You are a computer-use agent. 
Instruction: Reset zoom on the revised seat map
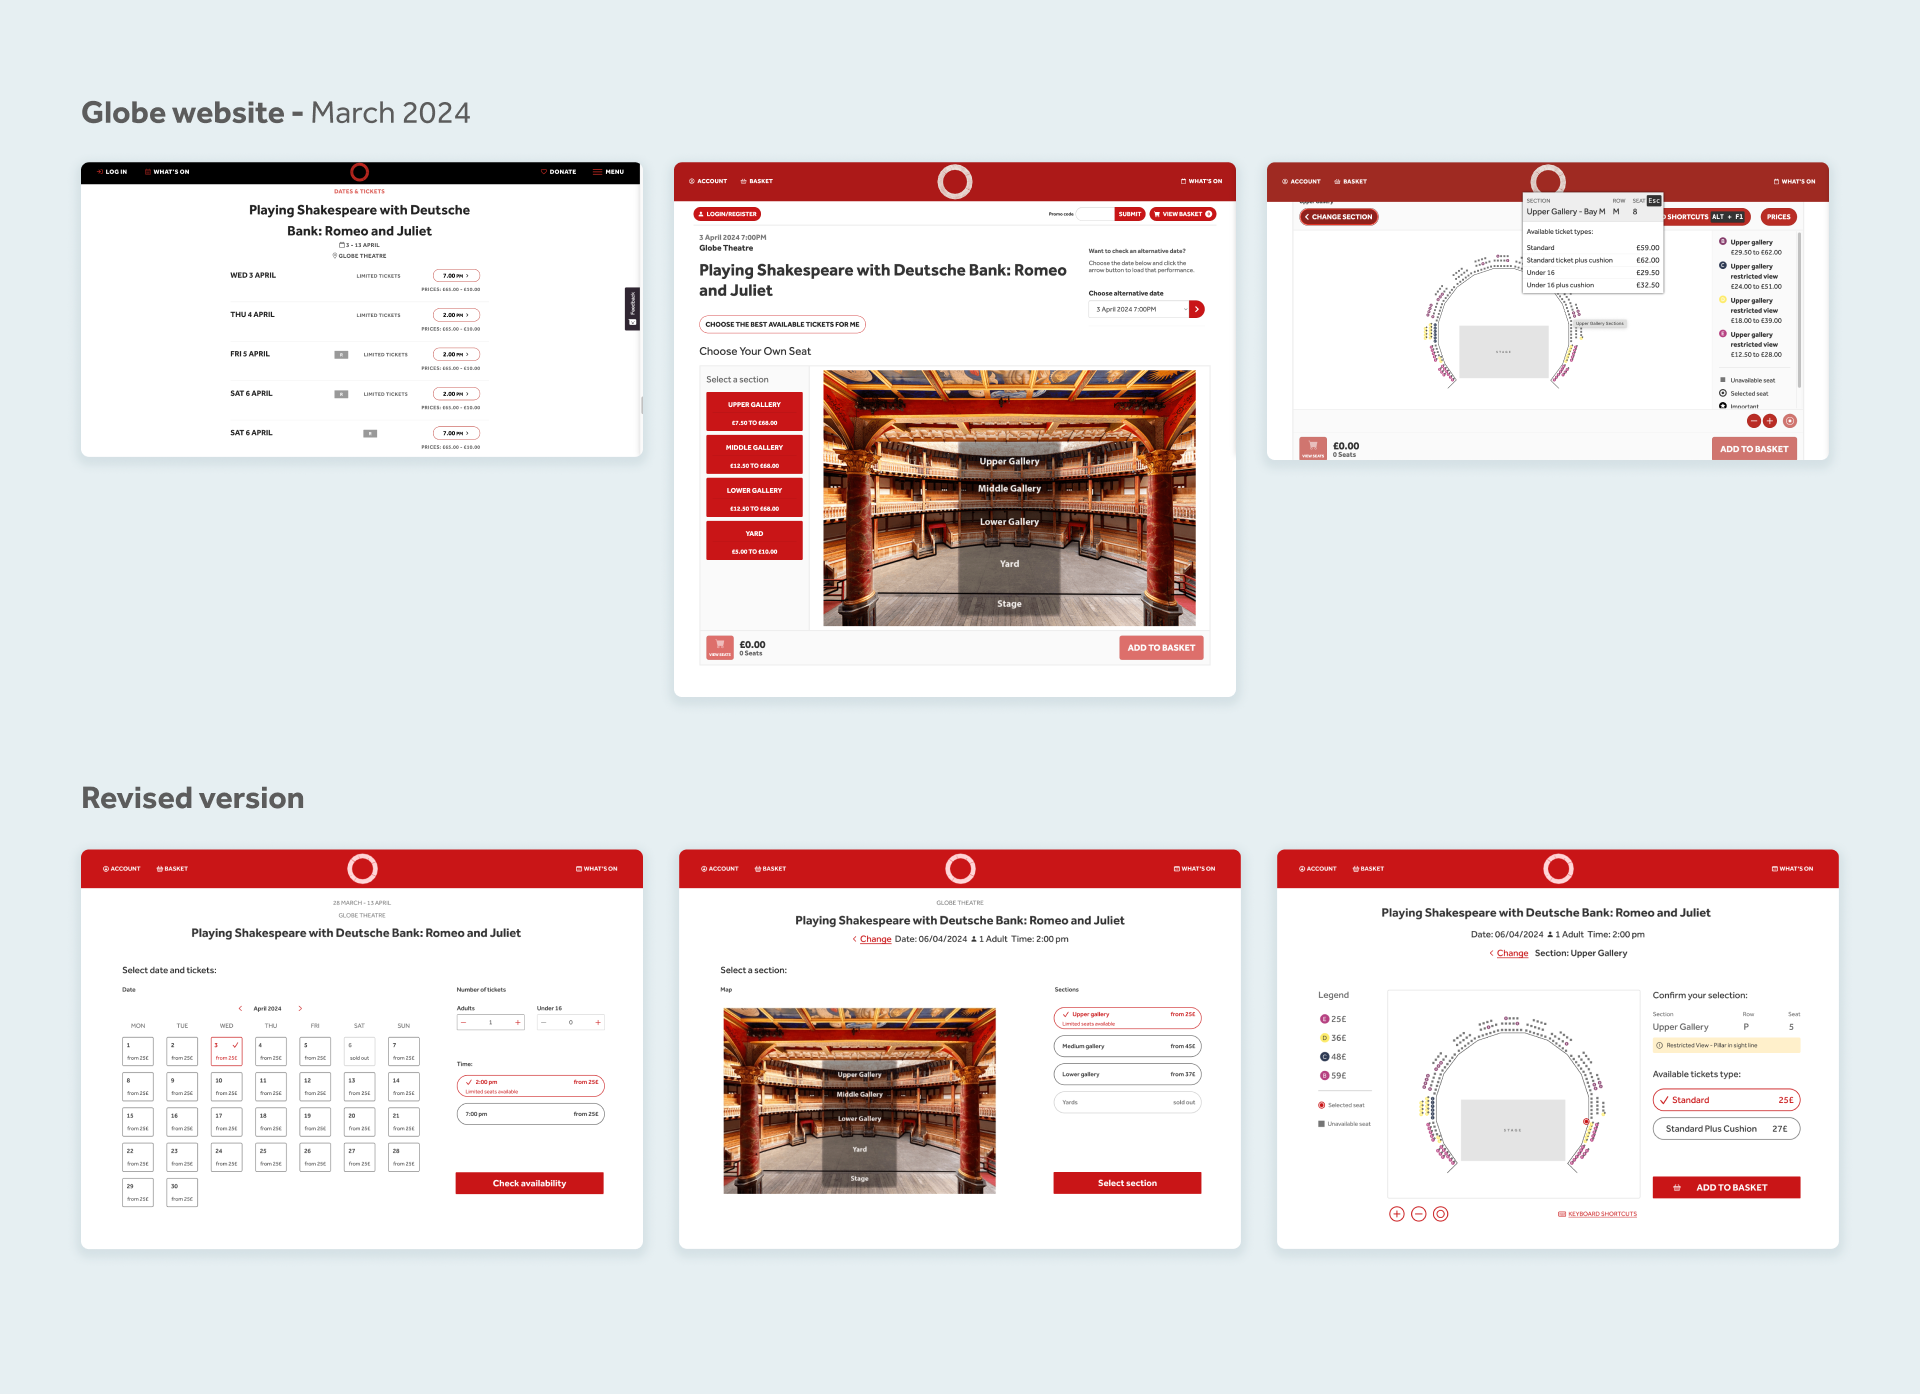pyautogui.click(x=1441, y=1214)
